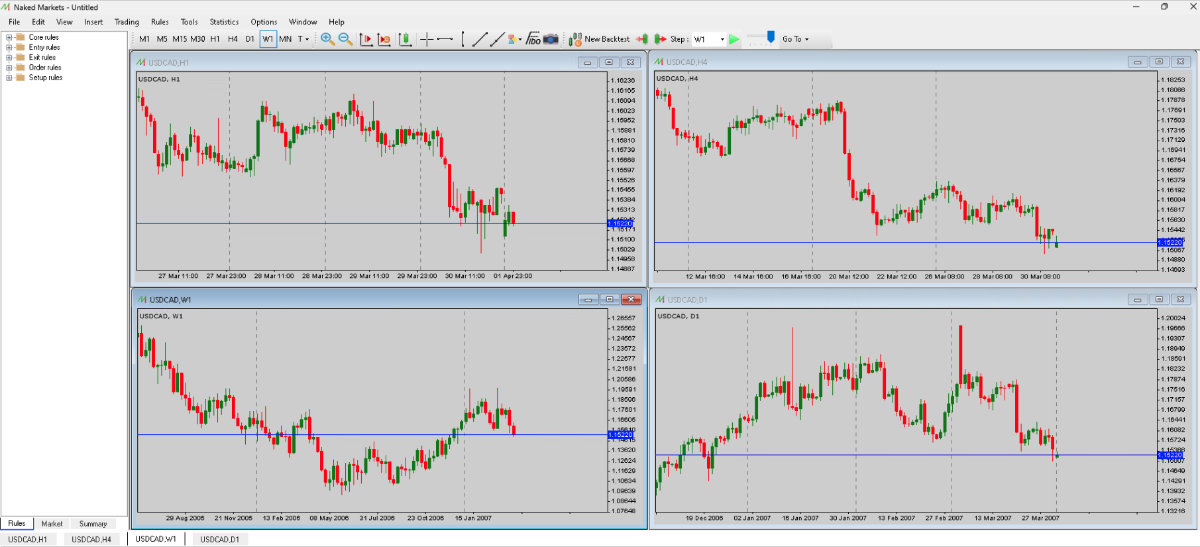
Task: Open the Statistics menu
Action: click(x=224, y=21)
